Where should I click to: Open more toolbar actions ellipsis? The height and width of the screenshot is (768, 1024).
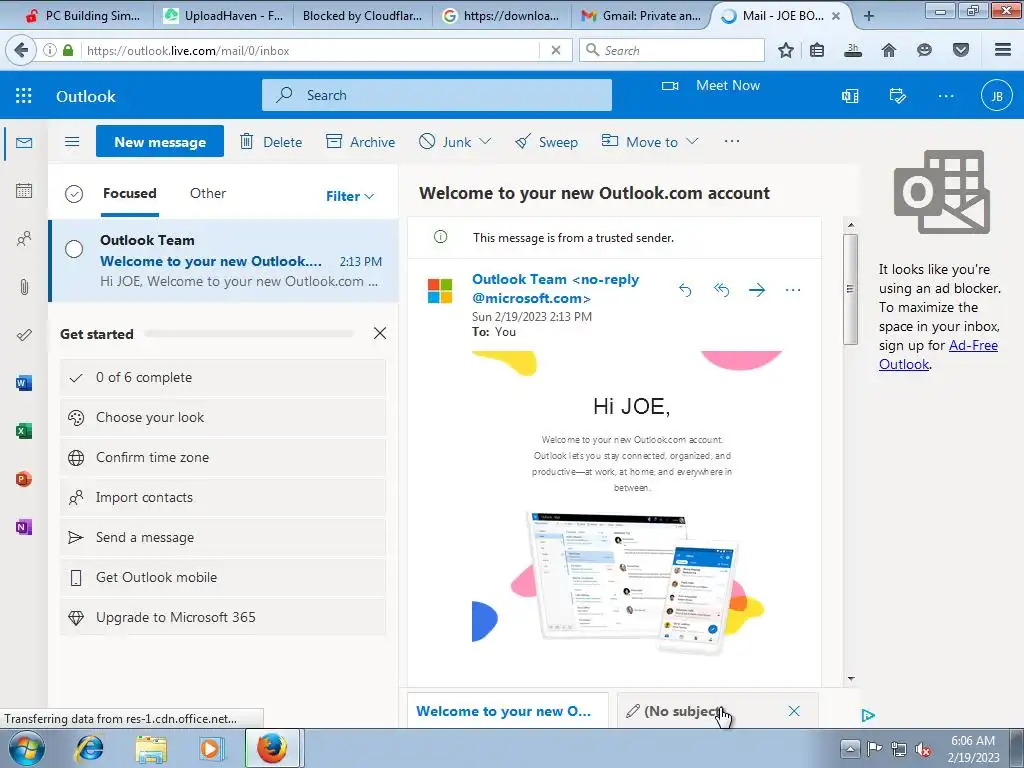(x=732, y=141)
